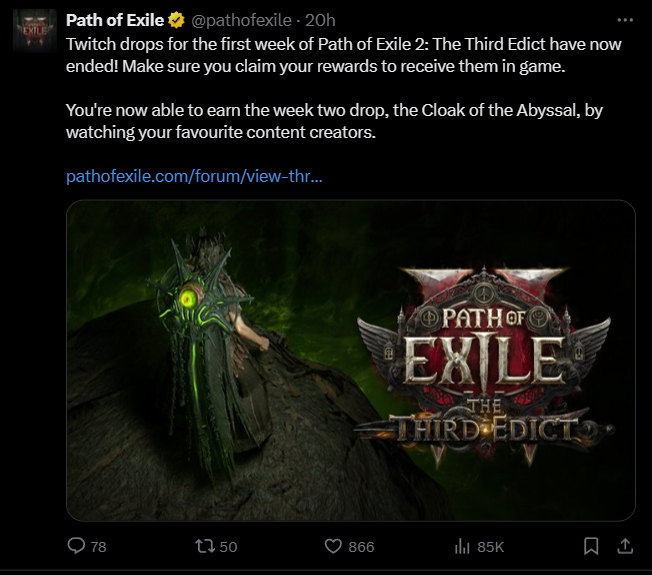This screenshot has width=652, height=575.
Task: Click the like count 866
Action: click(x=361, y=547)
